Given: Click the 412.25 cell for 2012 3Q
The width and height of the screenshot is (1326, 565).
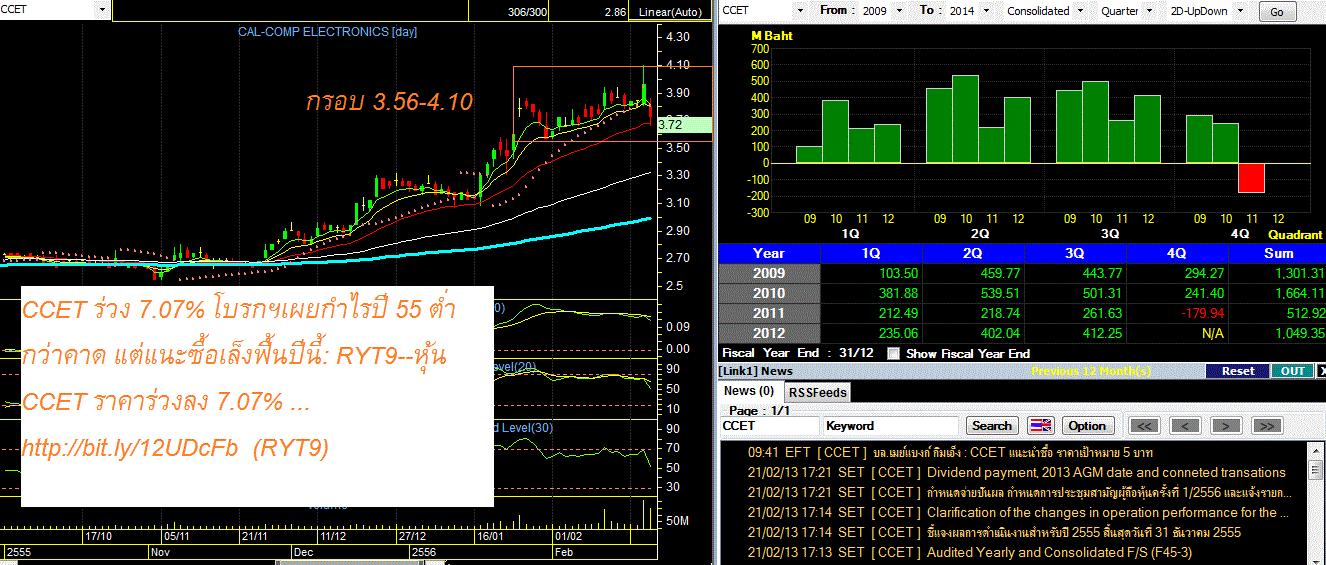Looking at the screenshot, I should tap(1073, 333).
